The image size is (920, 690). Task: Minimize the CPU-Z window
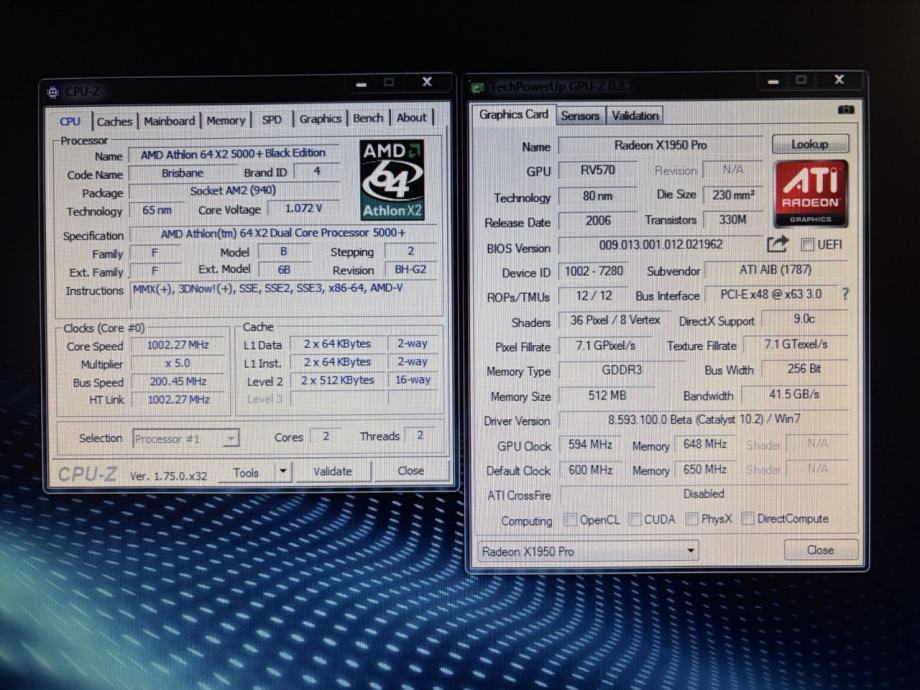pyautogui.click(x=361, y=84)
